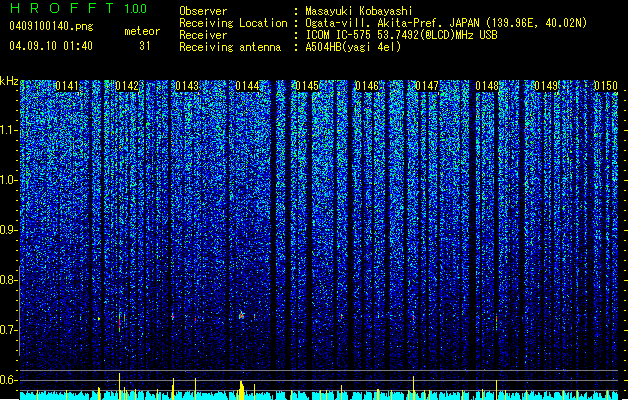Viewport: 629px width, 400px height.
Task: Select the ICOM IC-575 53.7492 MHz USB text
Action: point(401,35)
